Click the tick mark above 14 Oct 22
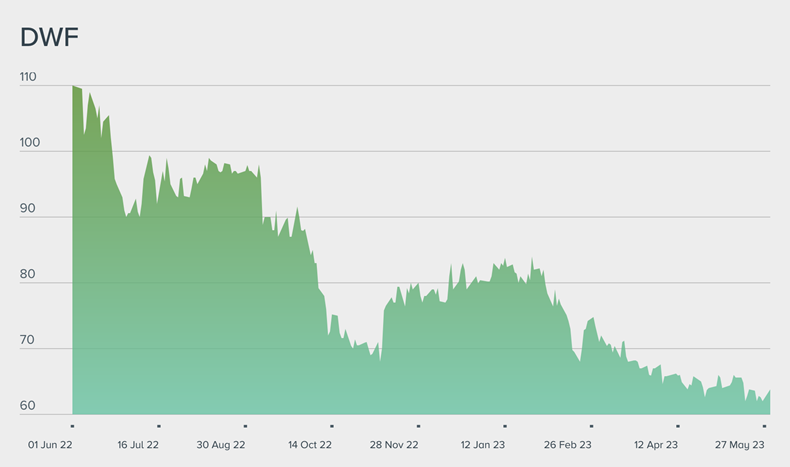The image size is (790, 467). pos(331,425)
